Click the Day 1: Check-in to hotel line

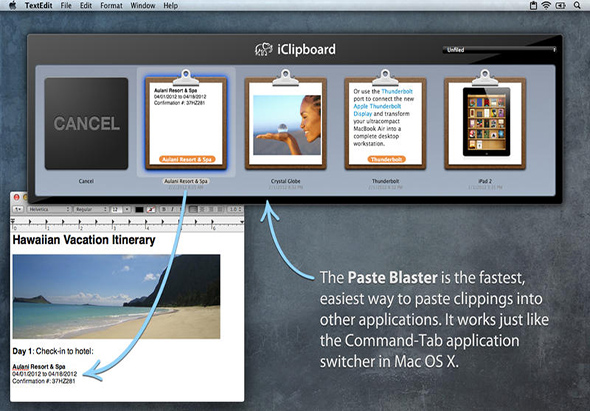(x=53, y=351)
